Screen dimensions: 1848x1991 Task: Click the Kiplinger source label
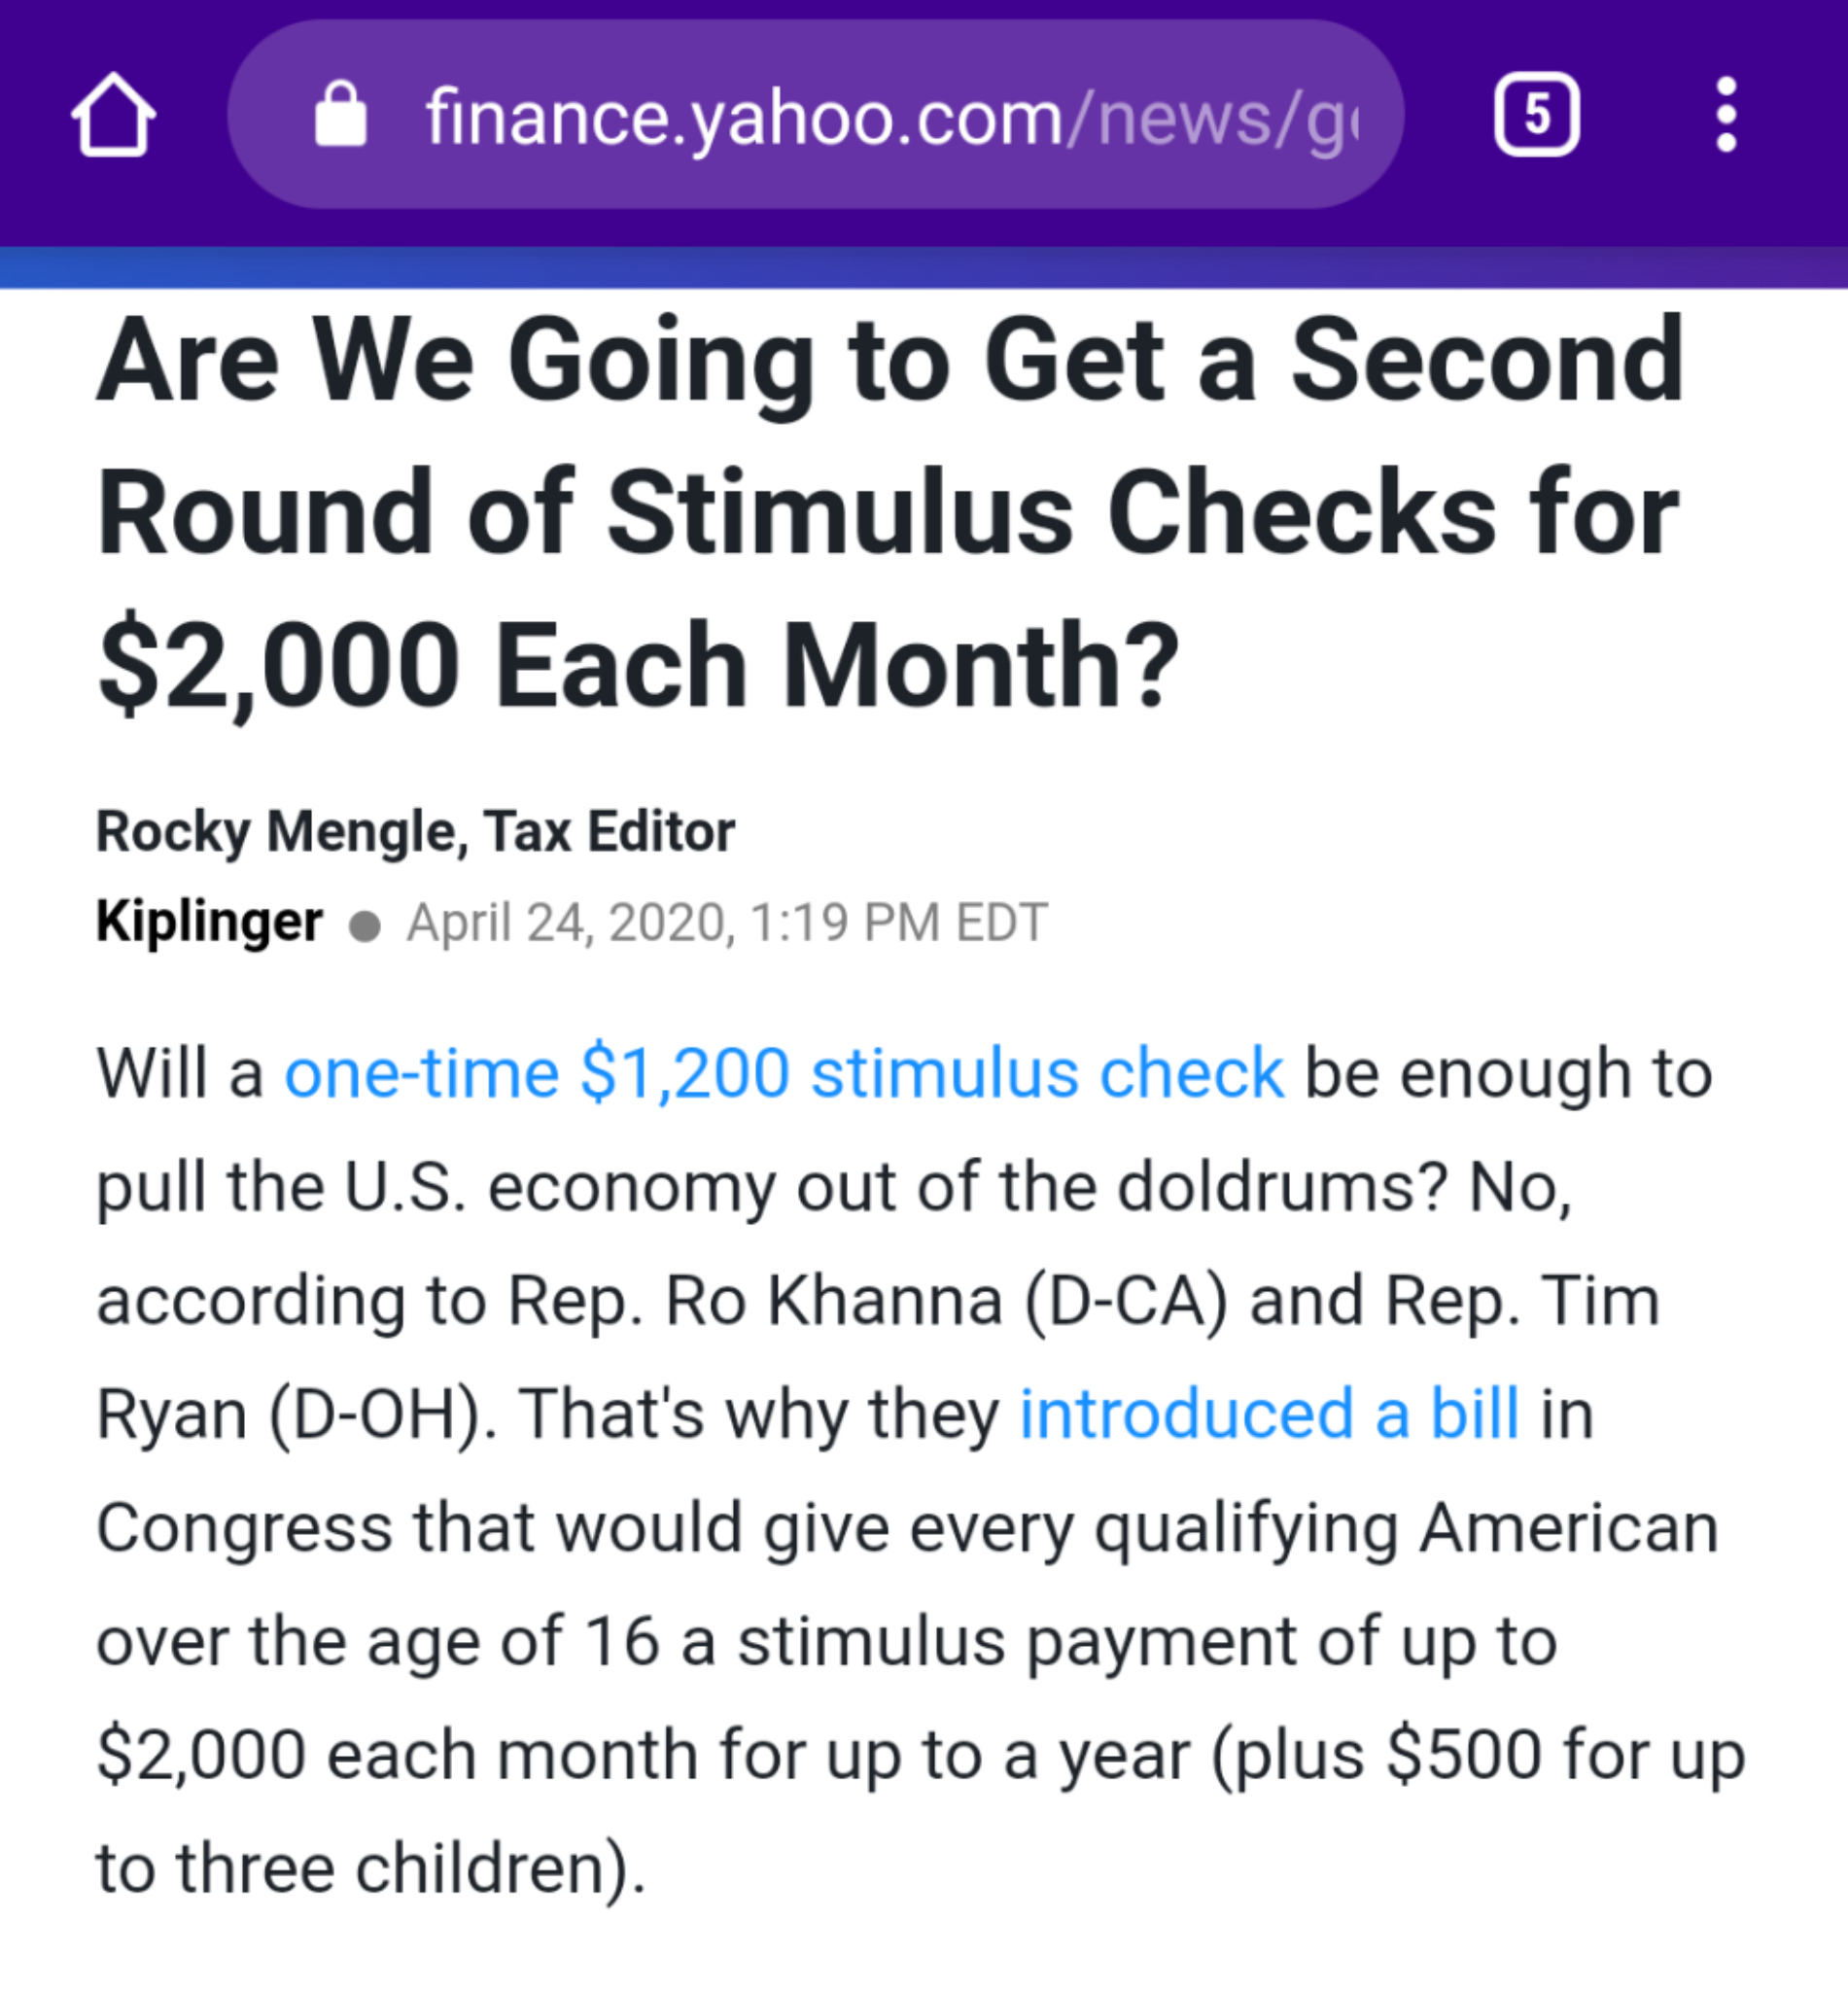pos(209,921)
